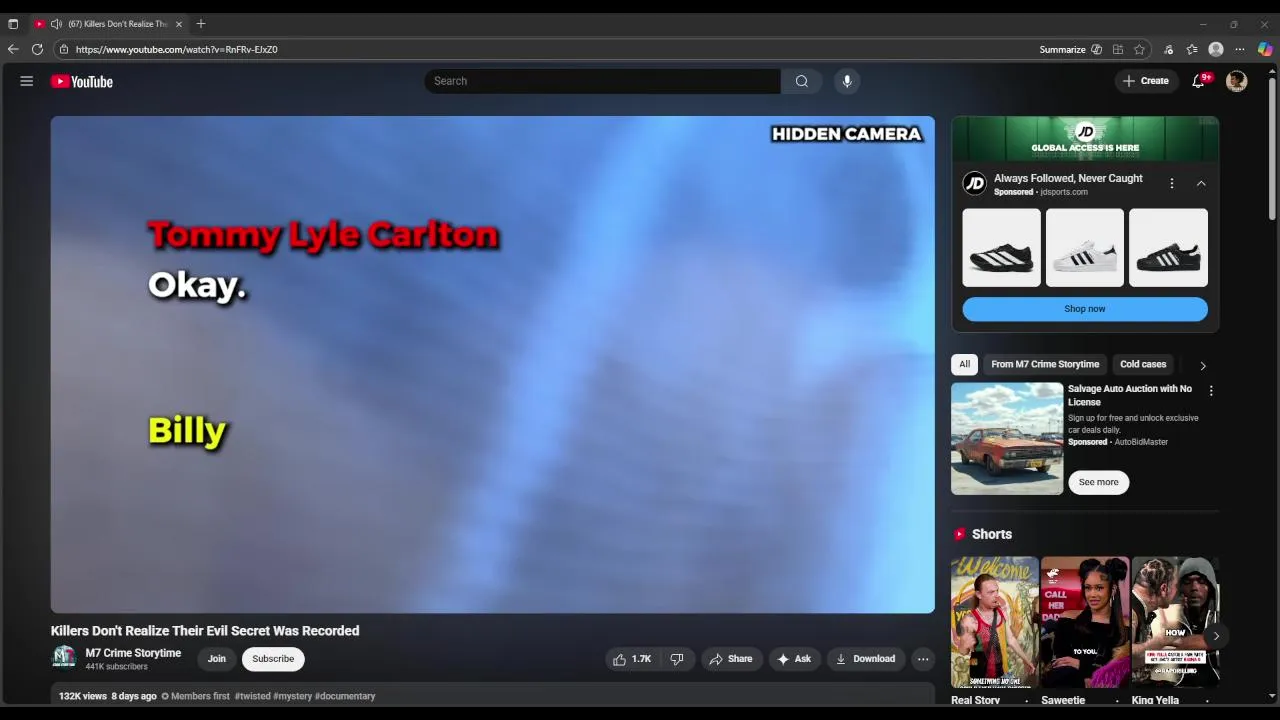Select From M7 Crime Storytime chip
Viewport: 1280px width, 720px height.
point(1045,365)
